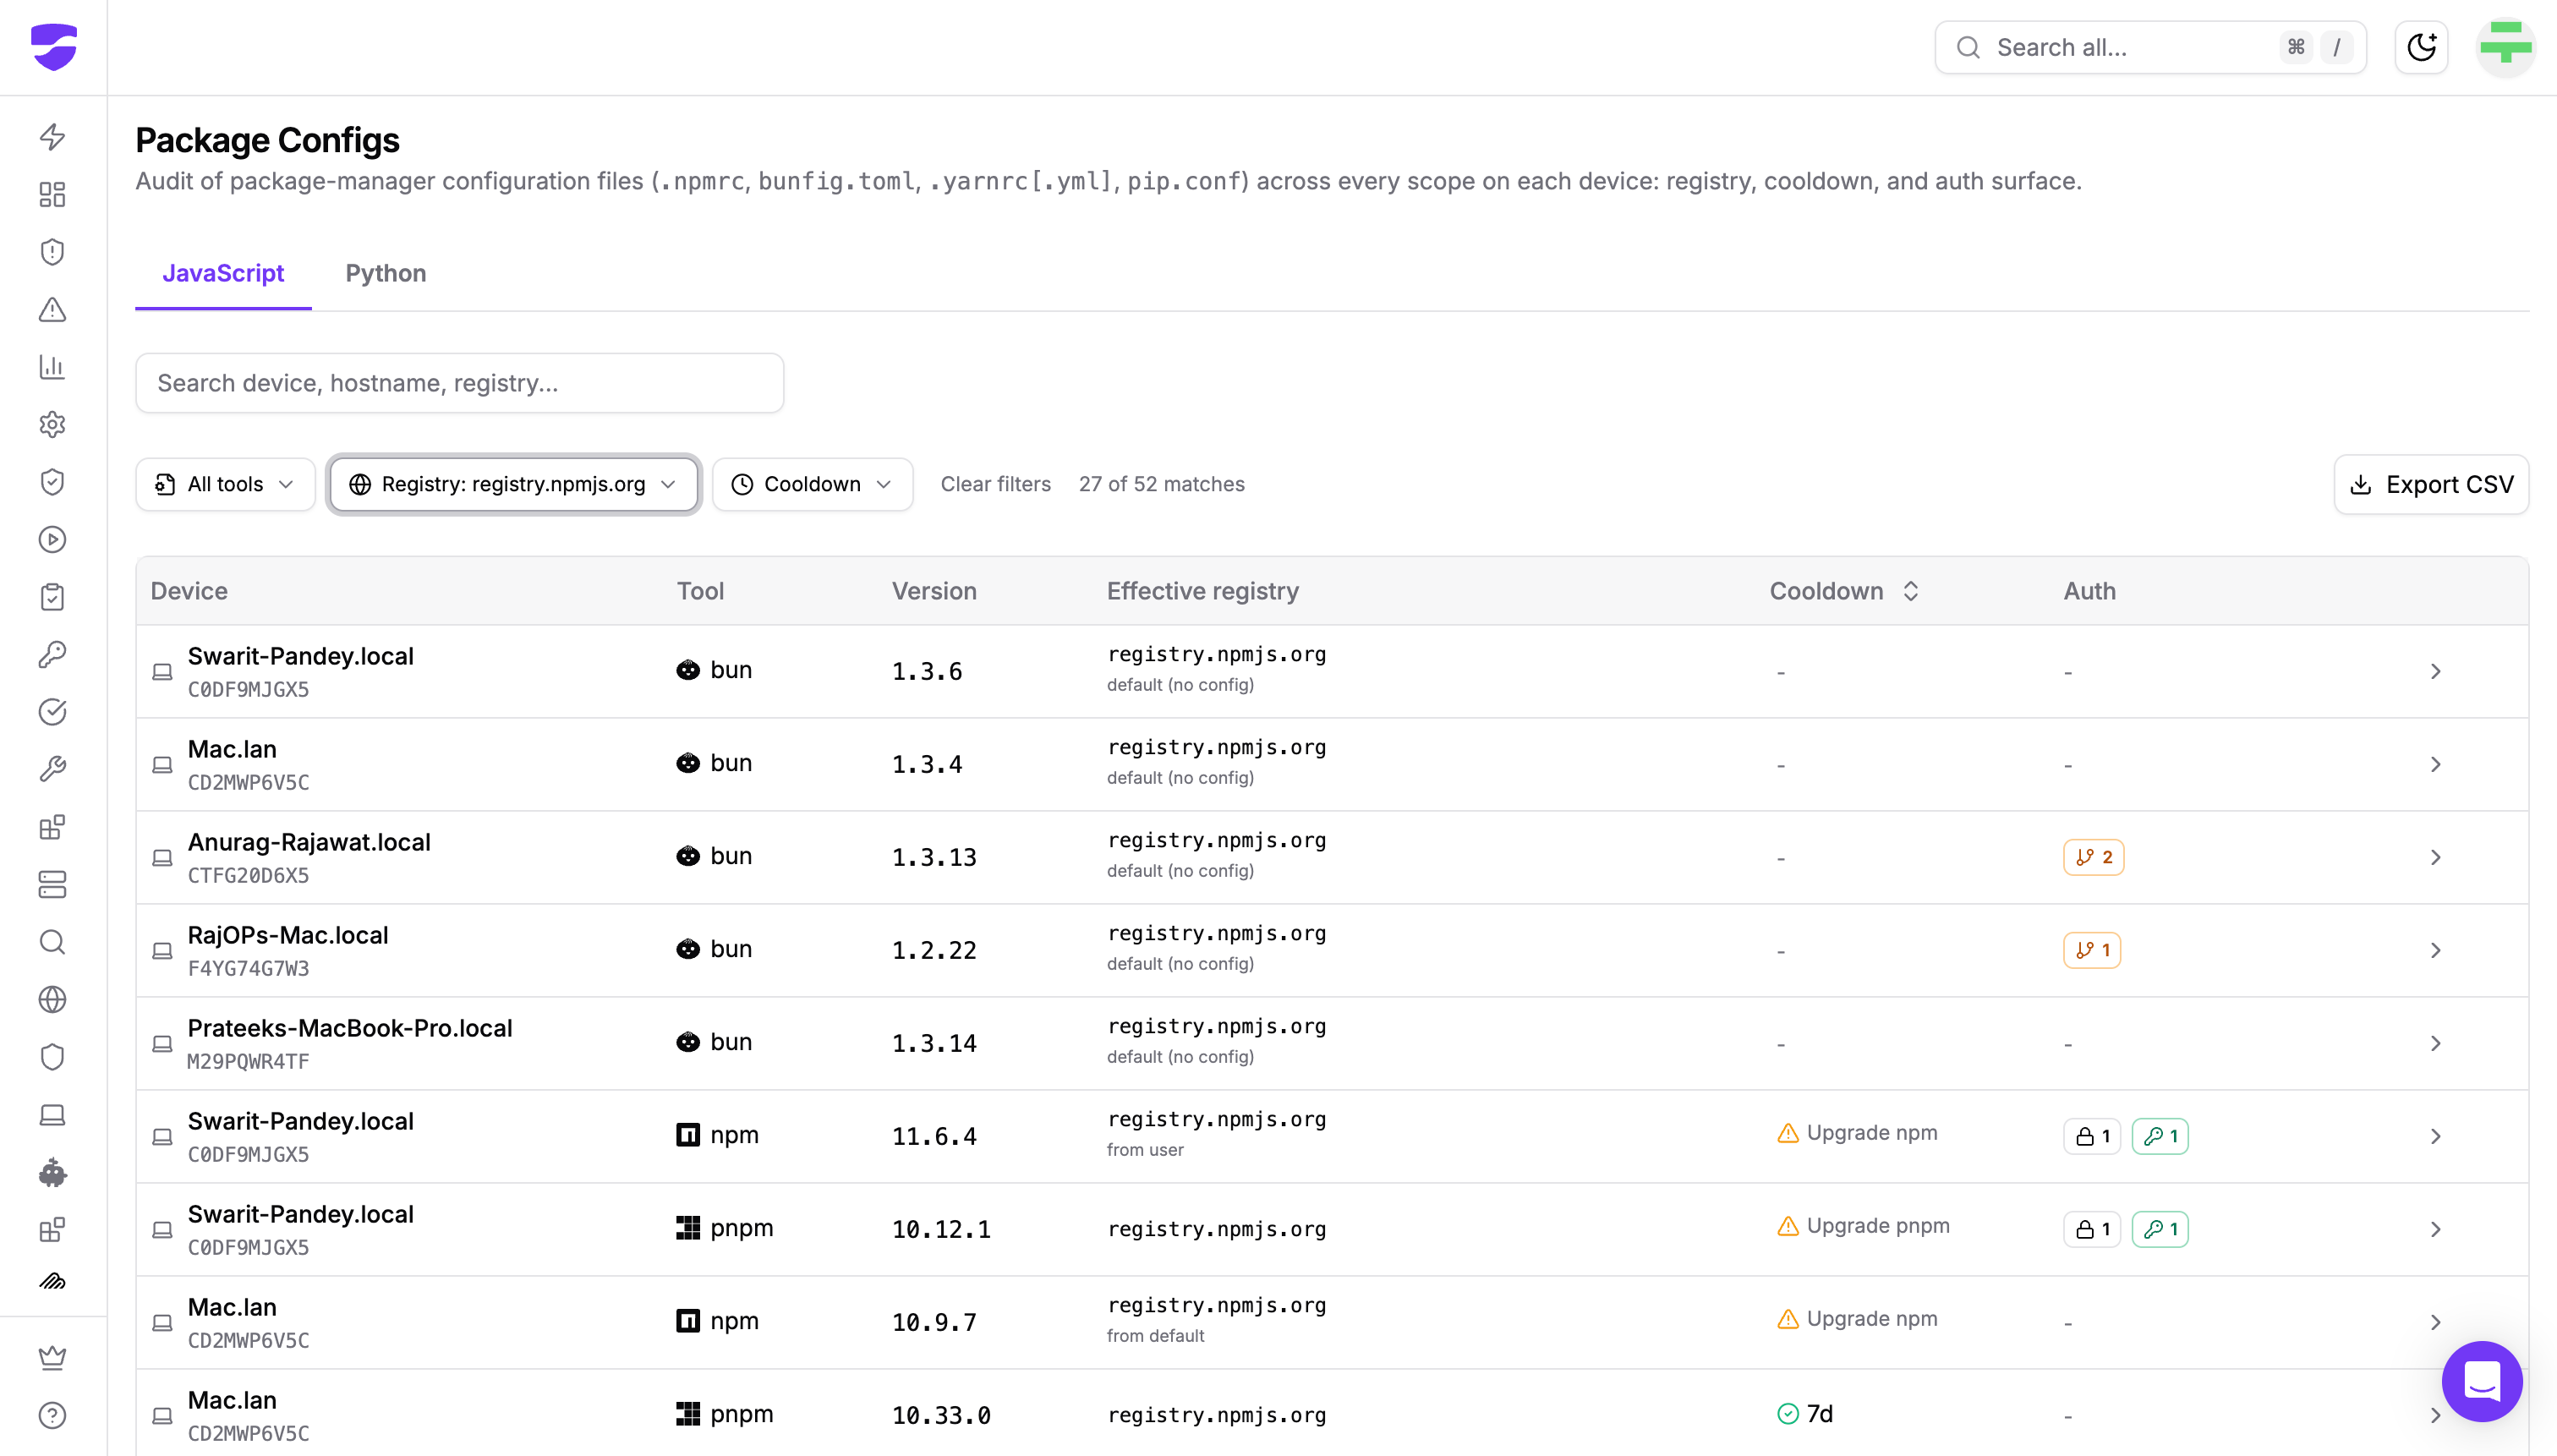Screen dimensions: 2557x1456
Task: Focus the Search device, hostname, registry field
Action: 460,383
